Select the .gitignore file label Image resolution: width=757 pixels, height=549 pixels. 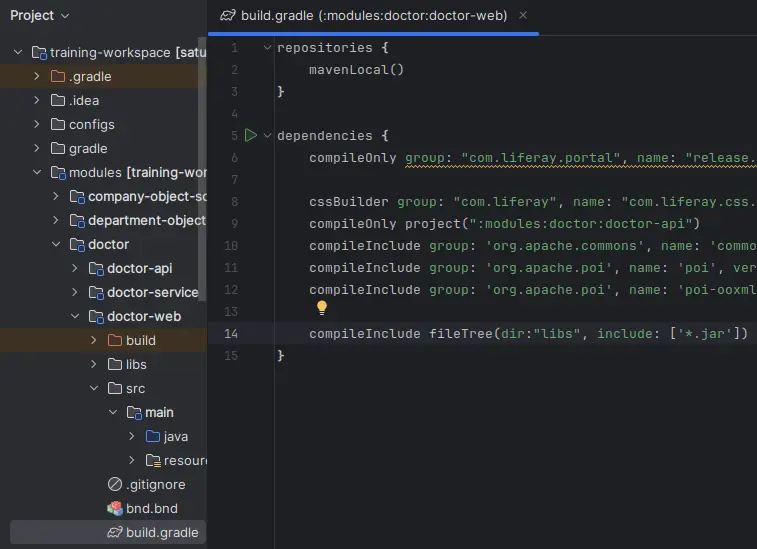[155, 484]
